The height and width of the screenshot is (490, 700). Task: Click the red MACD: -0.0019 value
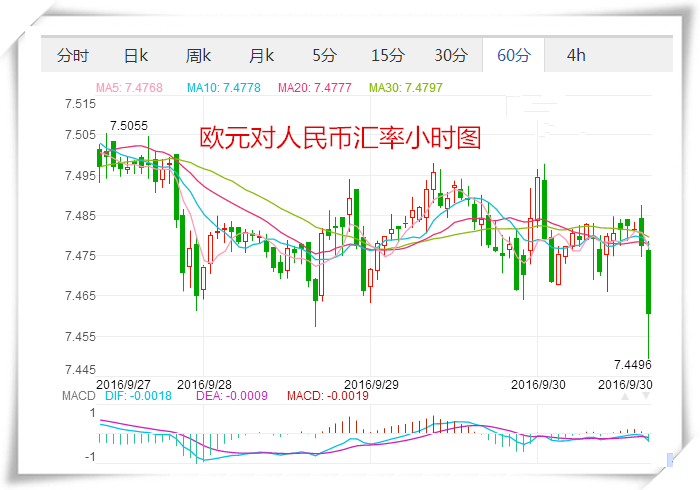pos(328,396)
